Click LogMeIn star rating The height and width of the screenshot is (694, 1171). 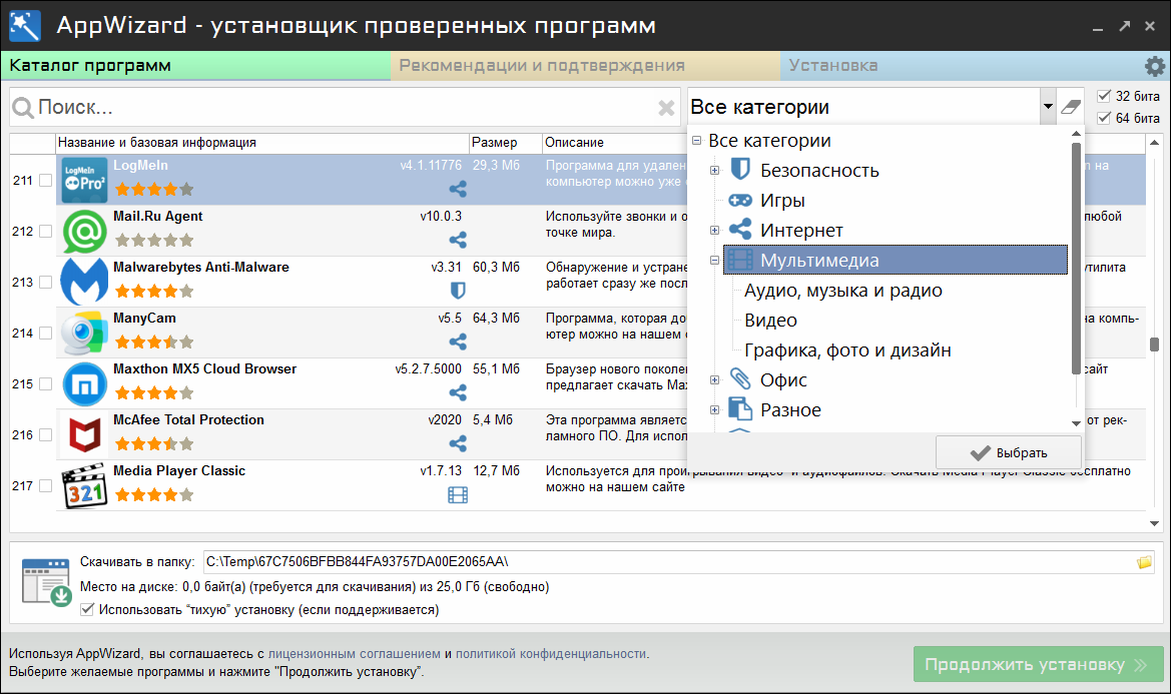pos(154,189)
